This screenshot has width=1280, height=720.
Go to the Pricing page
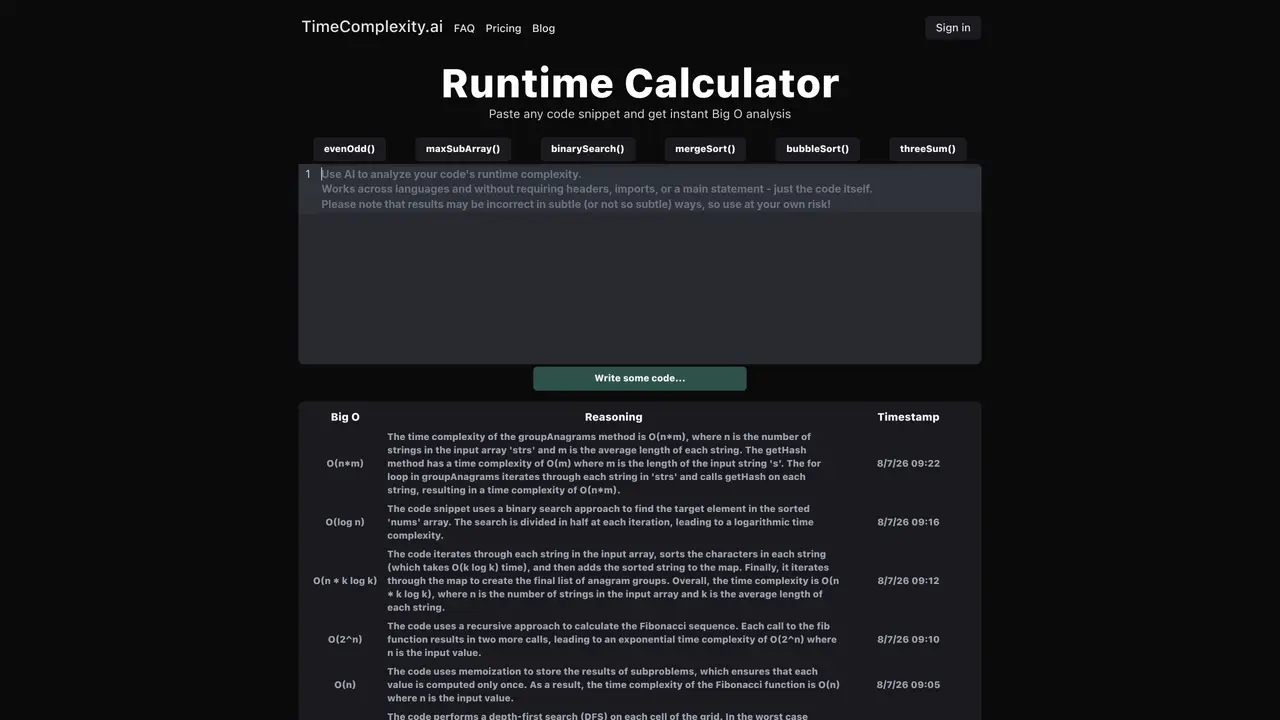point(503,28)
